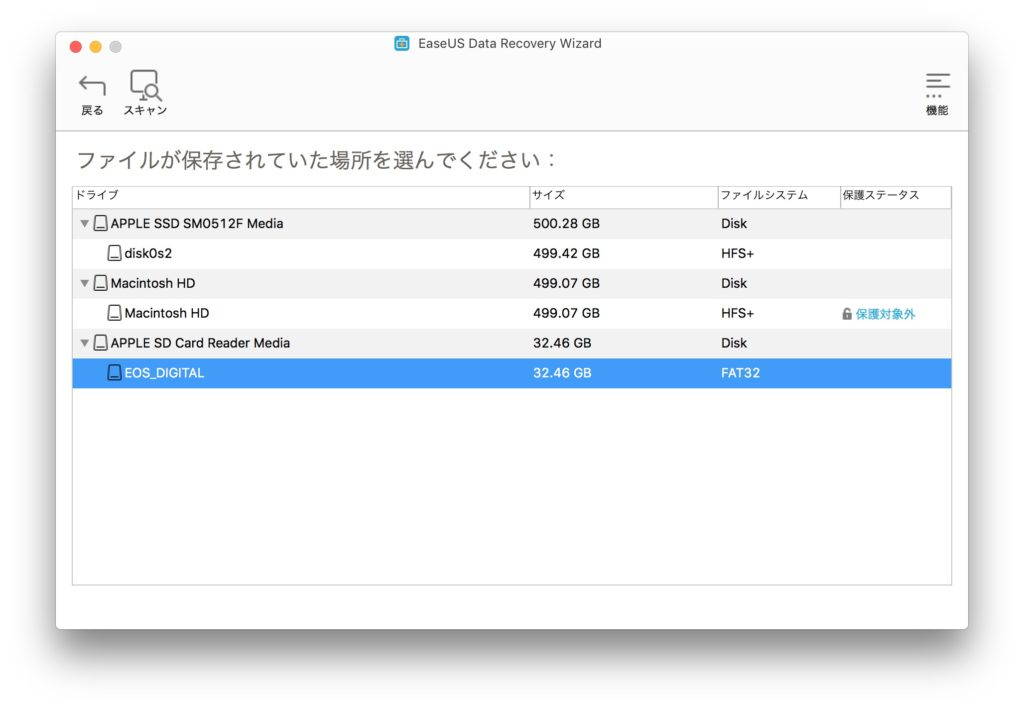Select the child Macintosh HD HFS+ volume
The image size is (1024, 709).
(x=512, y=313)
